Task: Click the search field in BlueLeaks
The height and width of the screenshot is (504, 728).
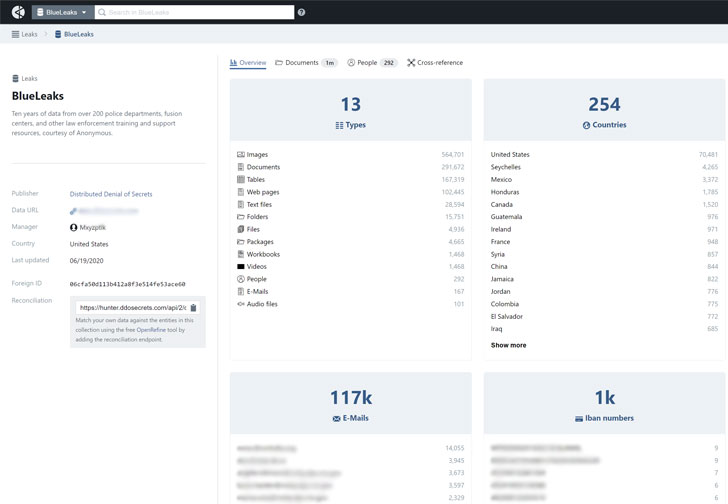Action: [x=195, y=12]
